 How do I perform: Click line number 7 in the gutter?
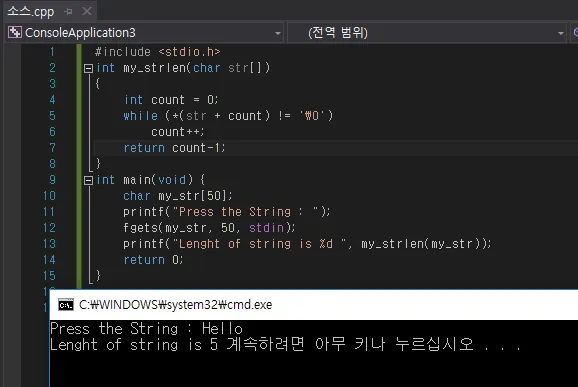(52, 148)
